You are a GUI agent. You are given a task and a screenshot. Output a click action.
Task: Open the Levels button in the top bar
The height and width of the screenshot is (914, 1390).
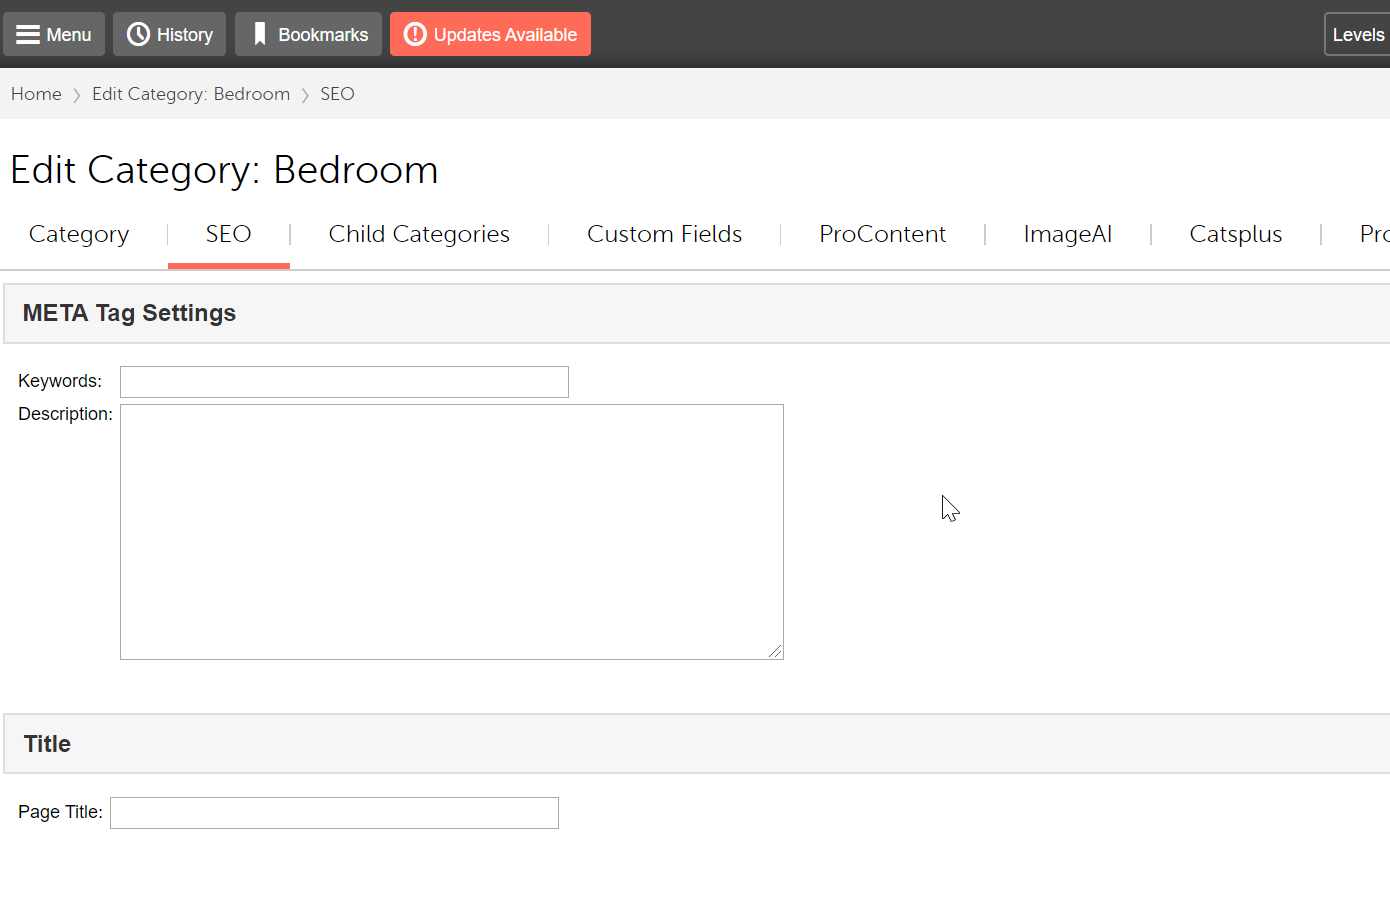click(x=1357, y=35)
